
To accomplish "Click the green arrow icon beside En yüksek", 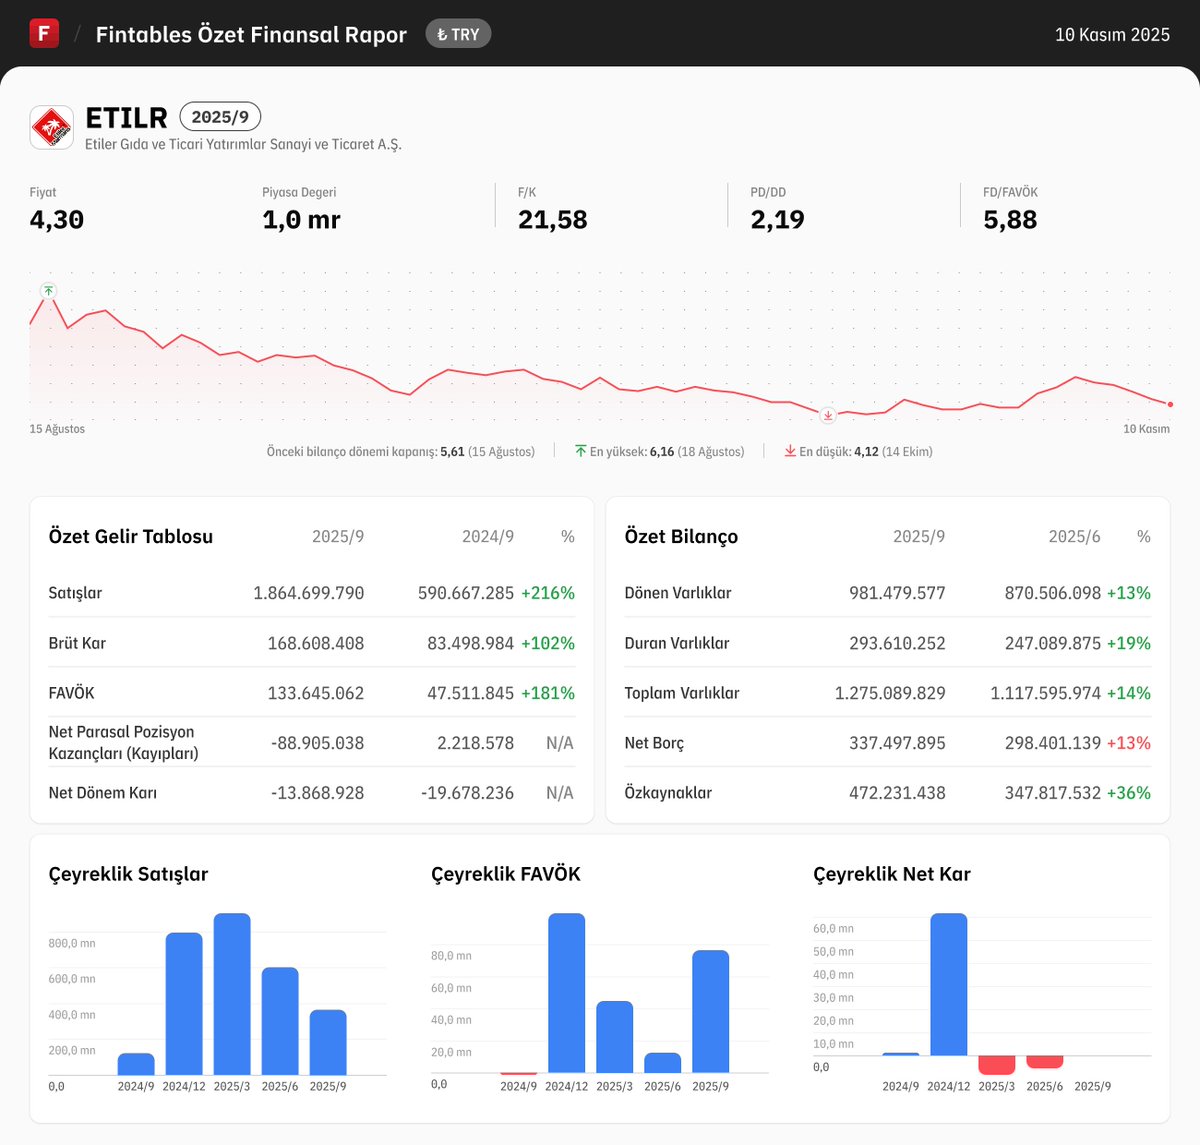I will click(580, 451).
